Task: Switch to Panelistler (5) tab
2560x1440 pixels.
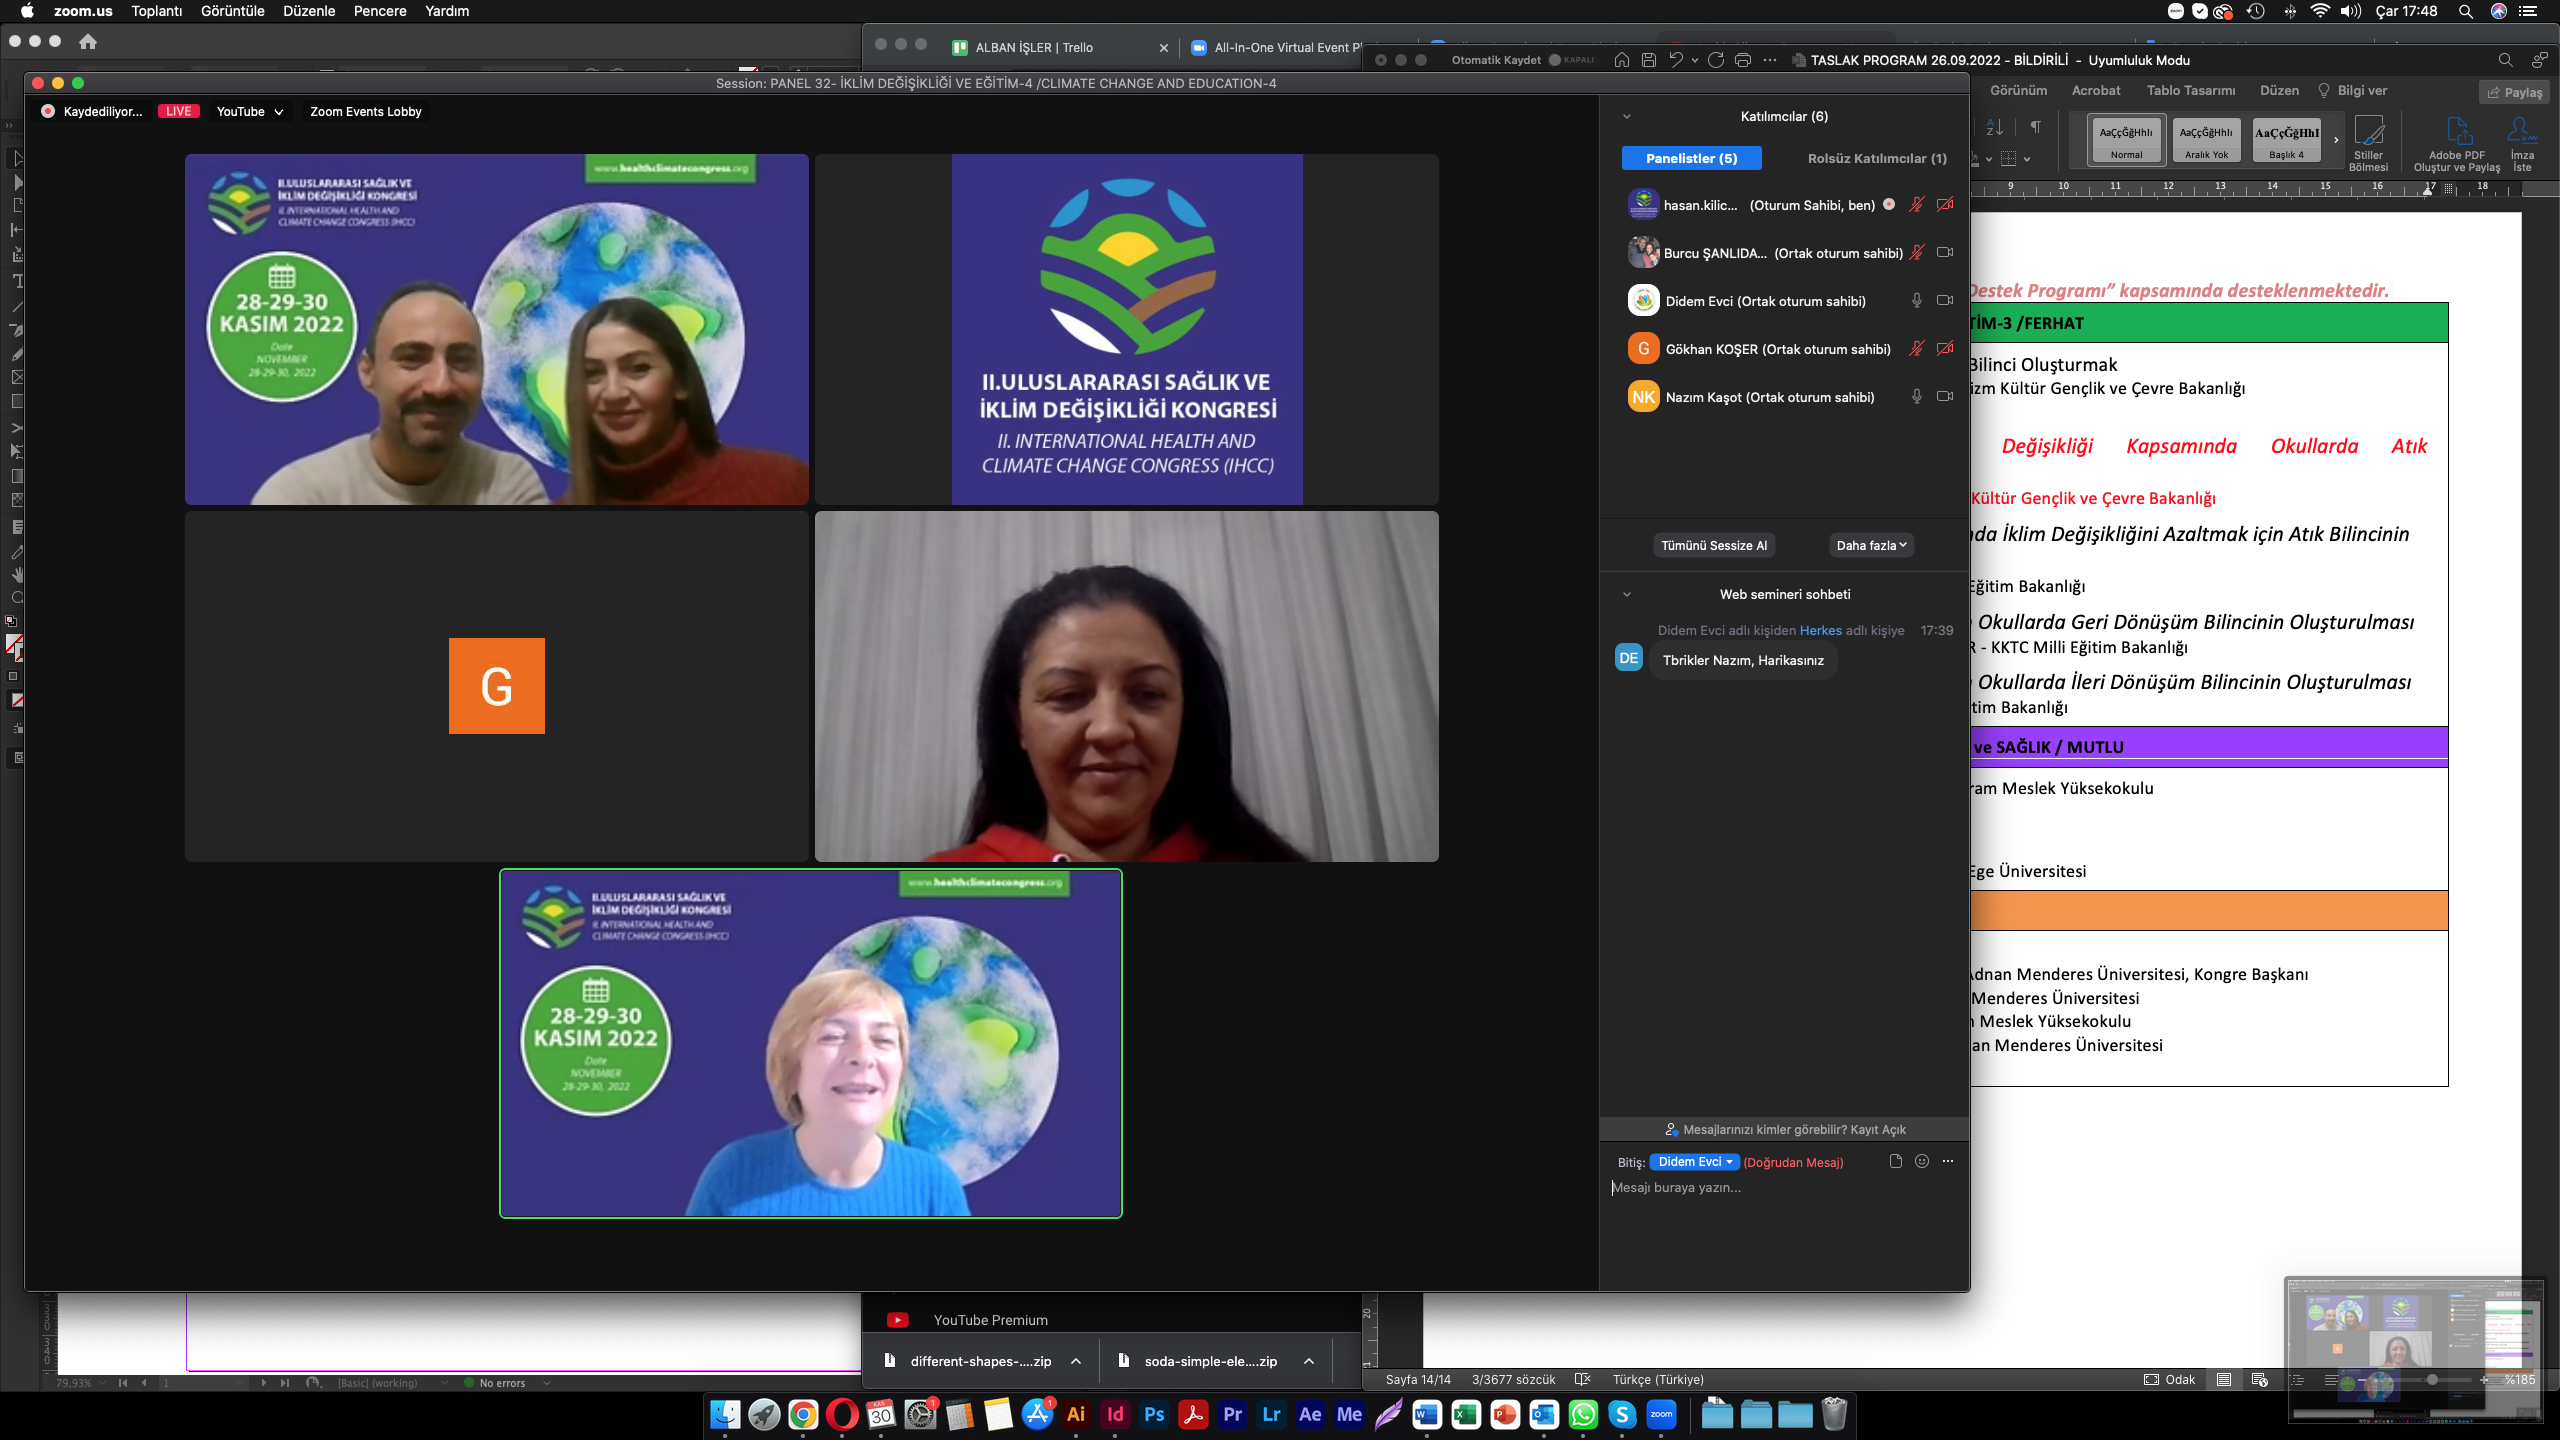Action: (1692, 159)
